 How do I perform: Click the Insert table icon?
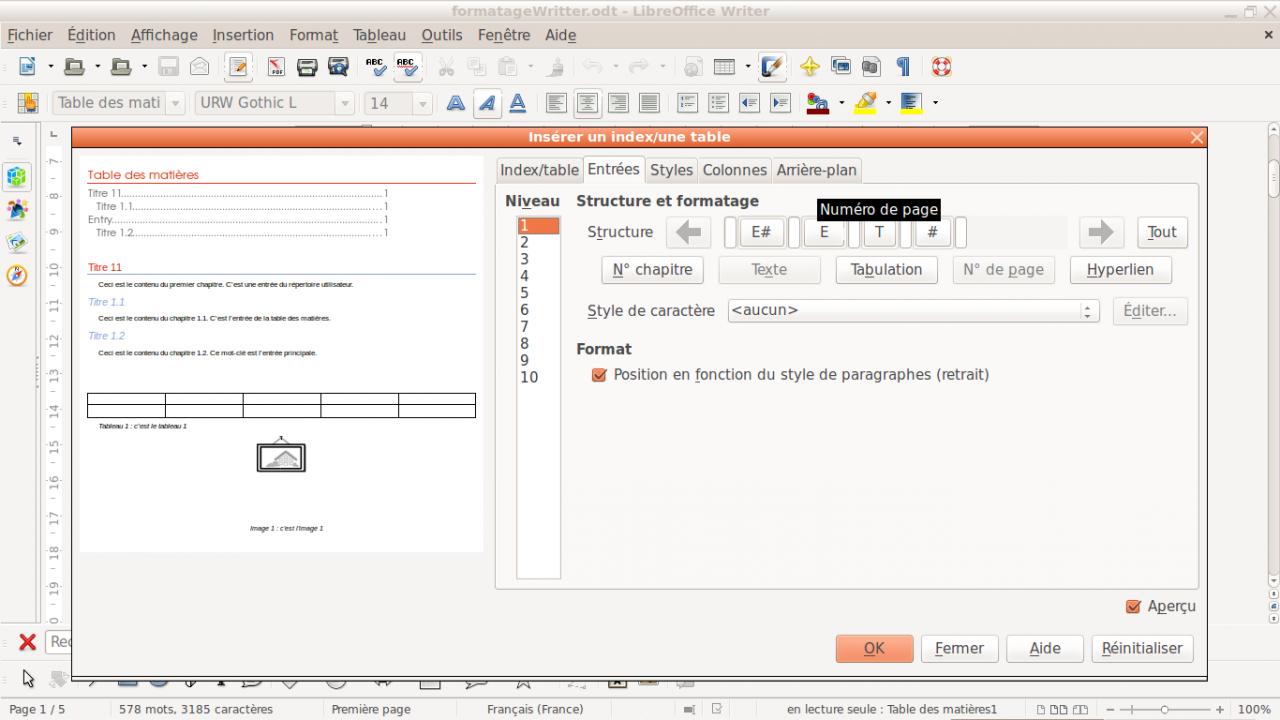click(x=723, y=67)
